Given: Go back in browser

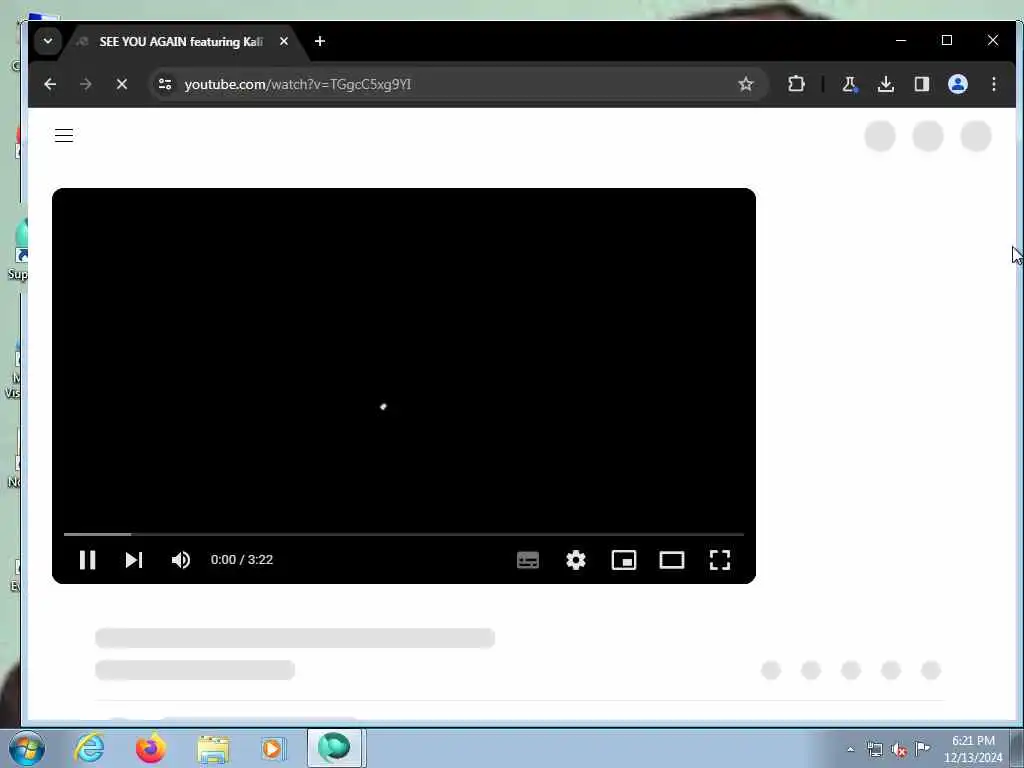Looking at the screenshot, I should (x=50, y=84).
